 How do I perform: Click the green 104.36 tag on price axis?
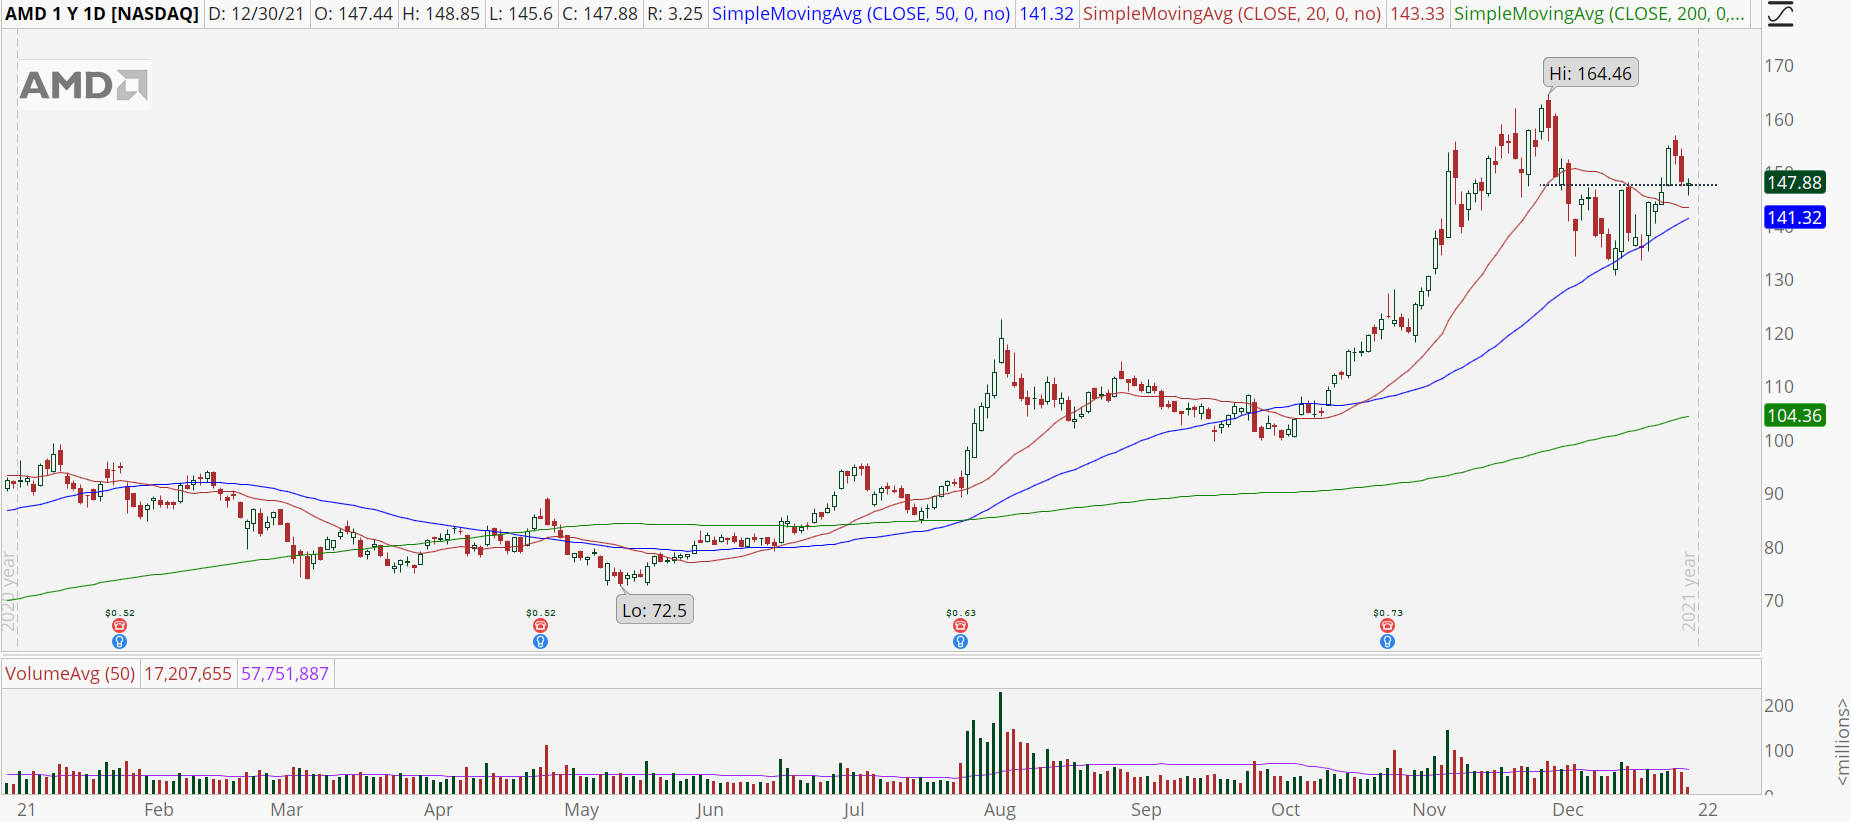click(1795, 416)
